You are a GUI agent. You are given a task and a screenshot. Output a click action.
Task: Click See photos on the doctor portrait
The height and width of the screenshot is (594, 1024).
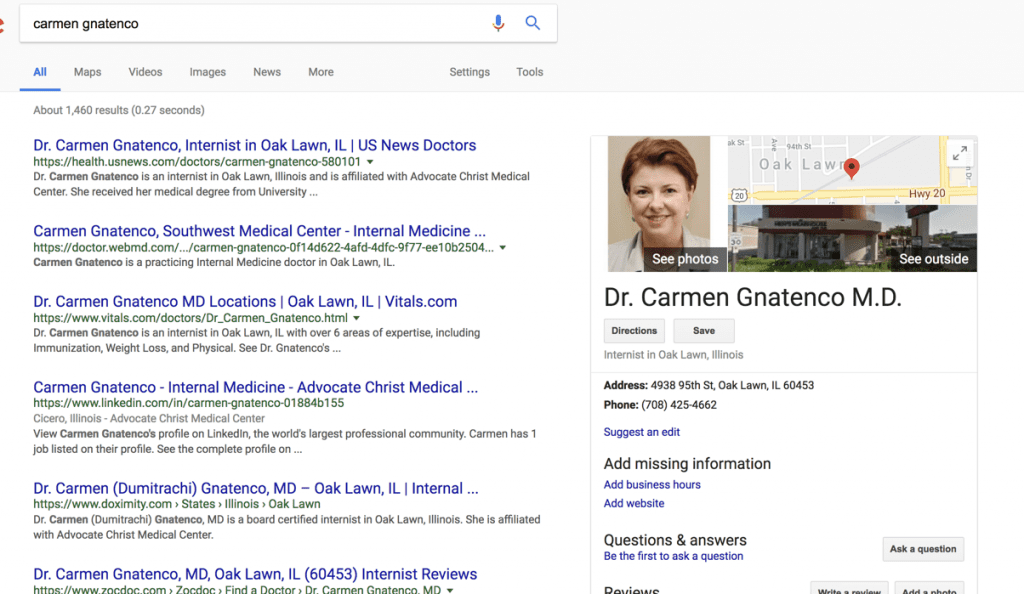click(685, 259)
